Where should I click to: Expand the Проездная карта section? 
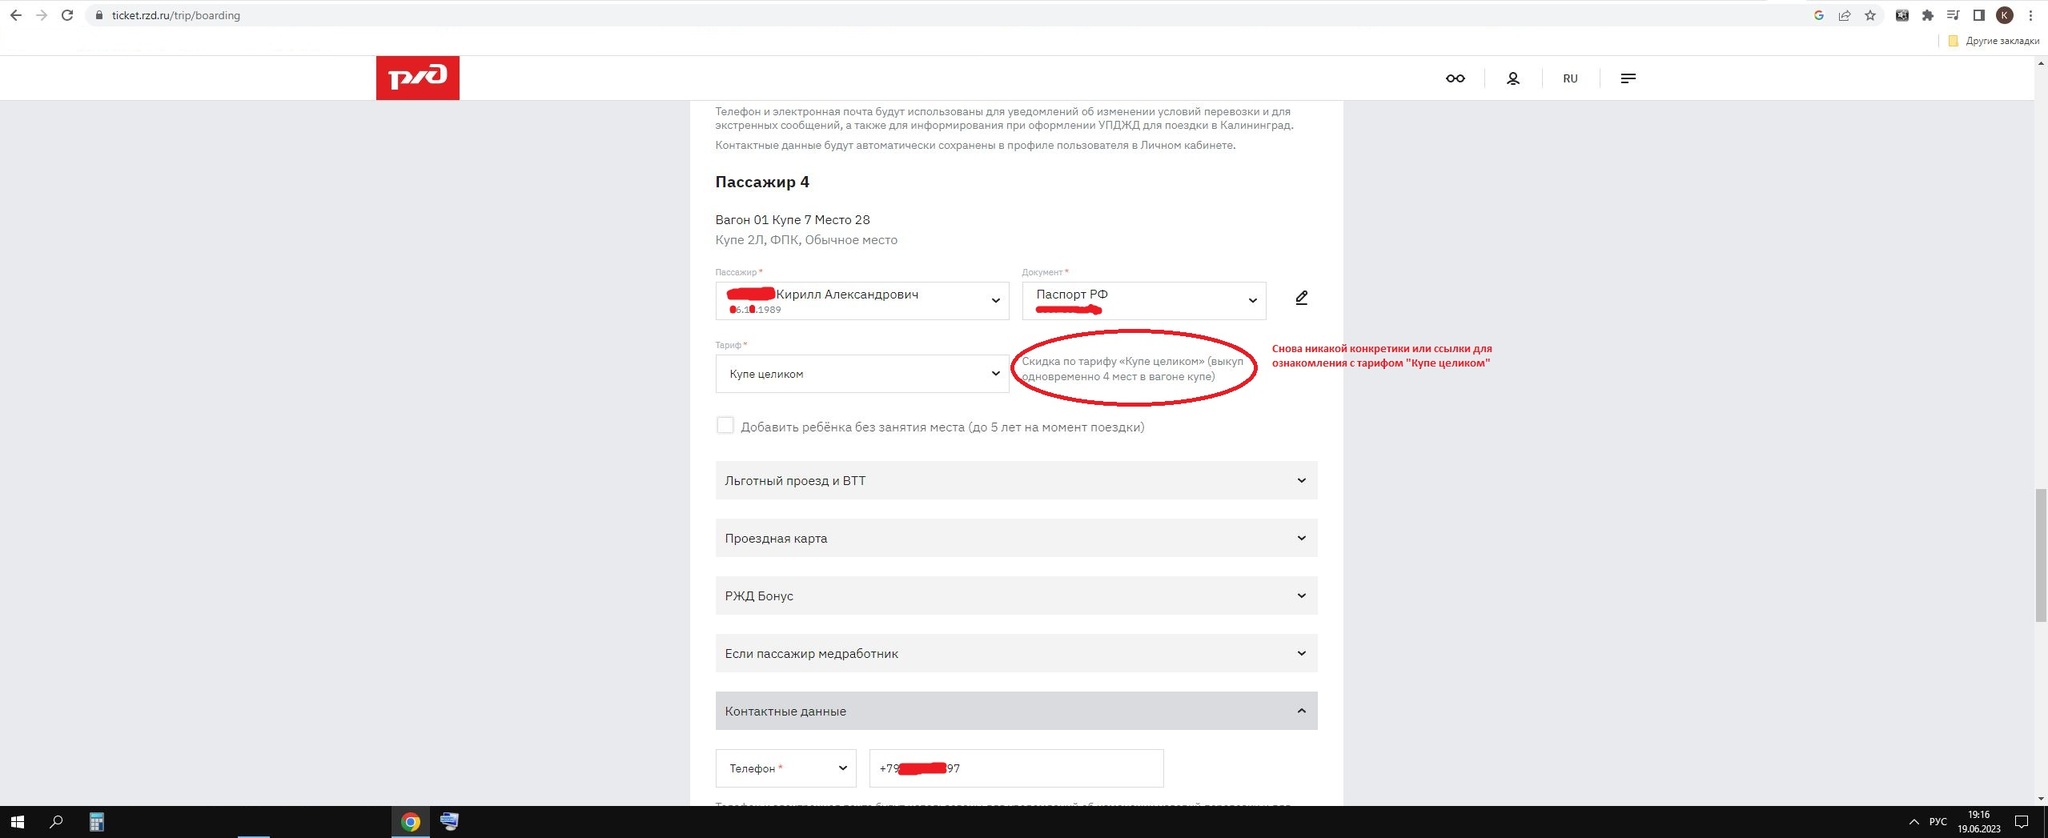(x=1016, y=538)
